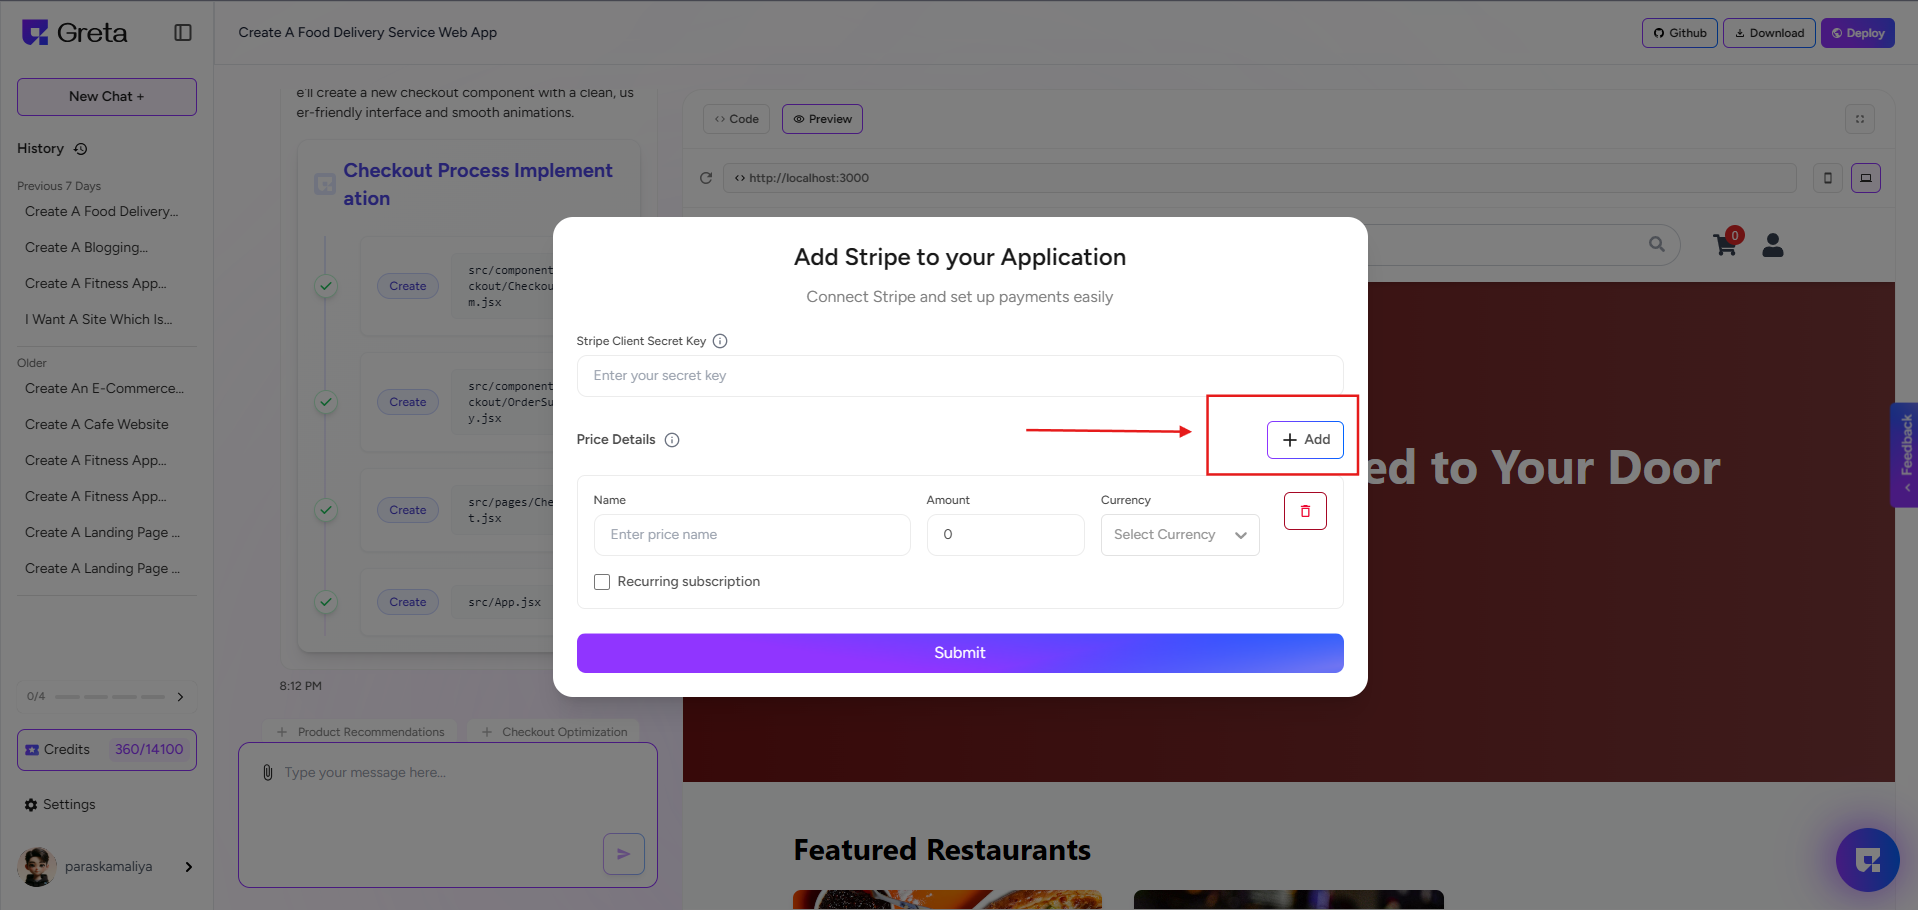Switch to desktop preview icon

(x=1866, y=178)
